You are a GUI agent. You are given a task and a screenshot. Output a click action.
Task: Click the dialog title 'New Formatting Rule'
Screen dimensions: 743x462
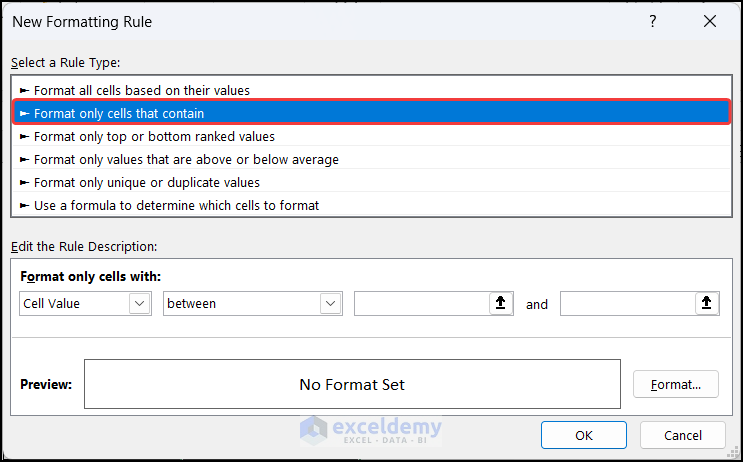coord(82,21)
